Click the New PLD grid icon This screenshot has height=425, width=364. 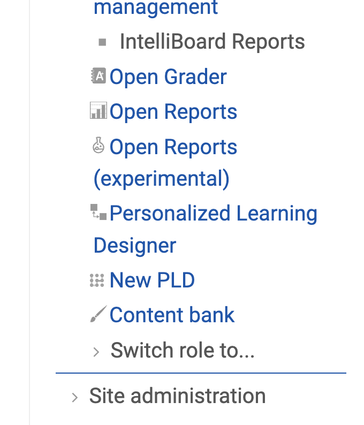tap(97, 280)
